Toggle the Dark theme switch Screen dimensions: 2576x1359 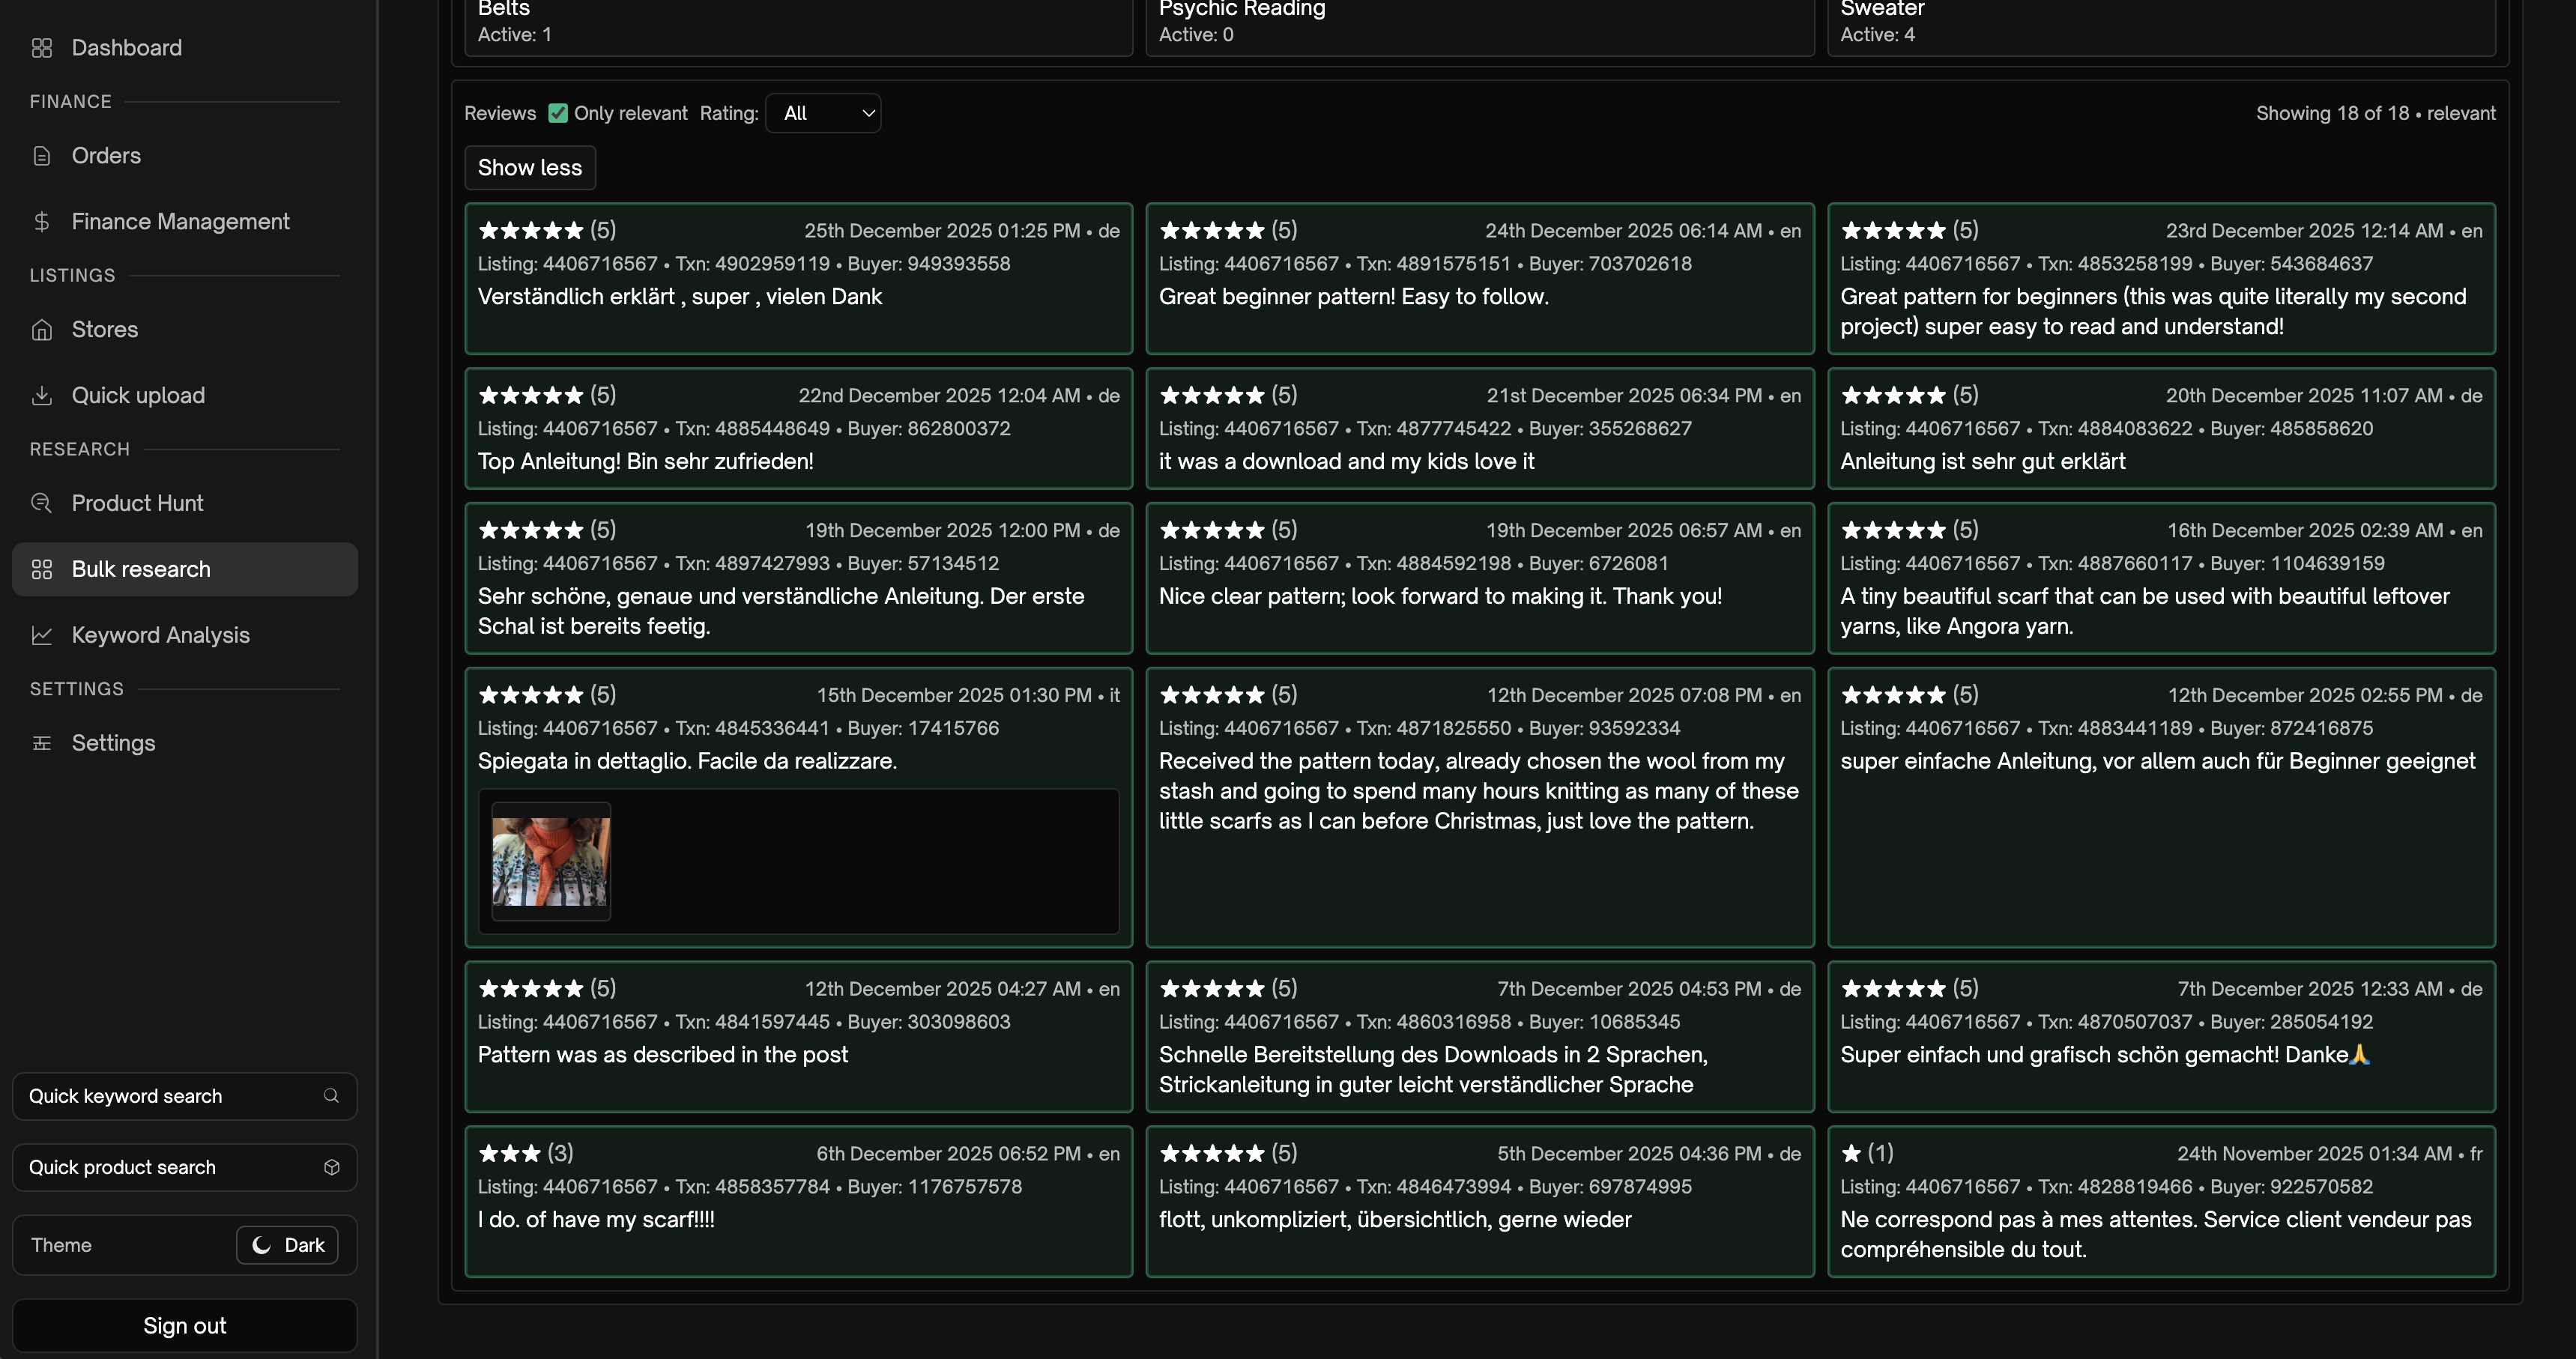(287, 1245)
